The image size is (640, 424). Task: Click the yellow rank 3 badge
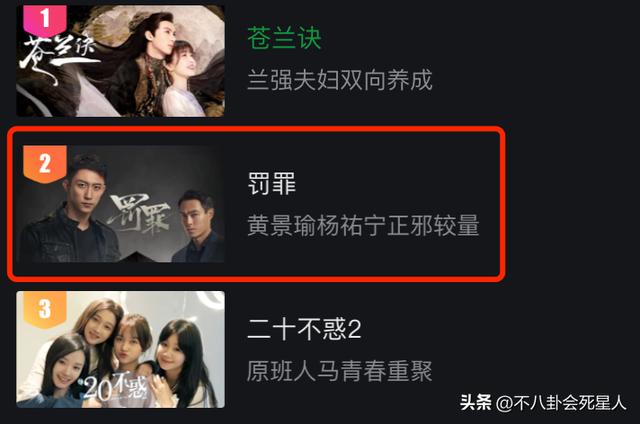tap(45, 309)
